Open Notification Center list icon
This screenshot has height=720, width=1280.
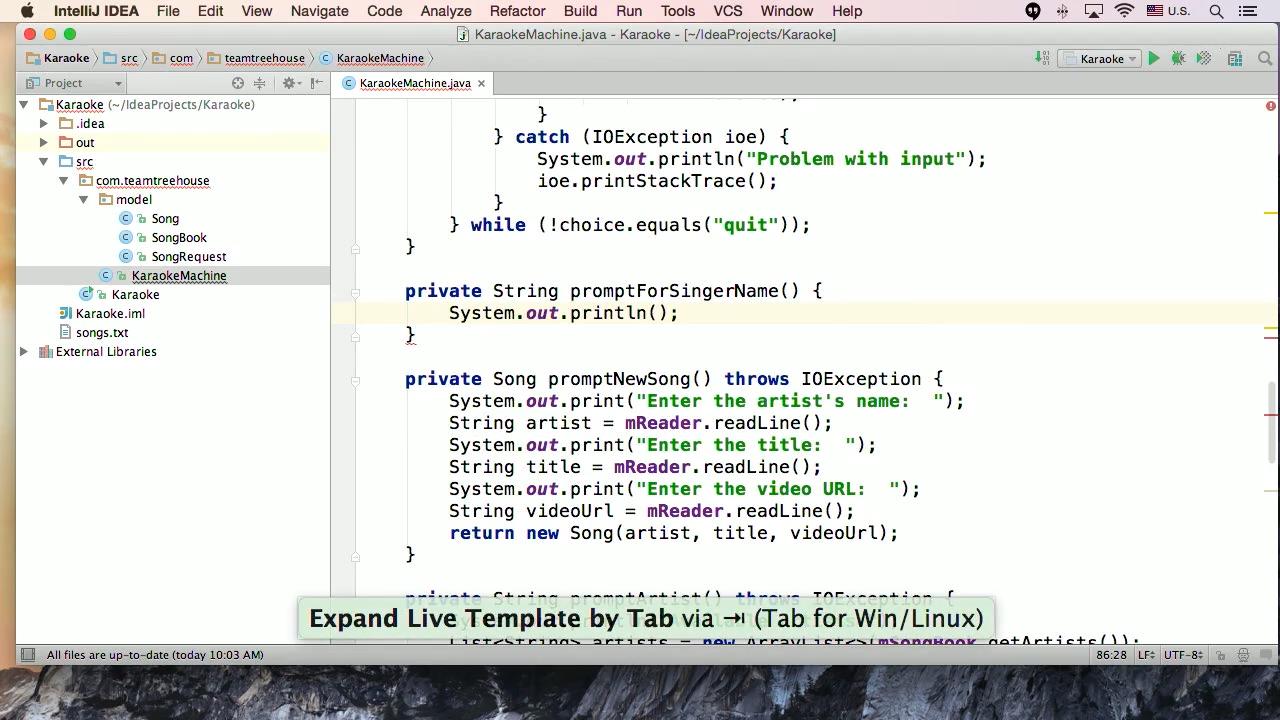coord(1247,11)
